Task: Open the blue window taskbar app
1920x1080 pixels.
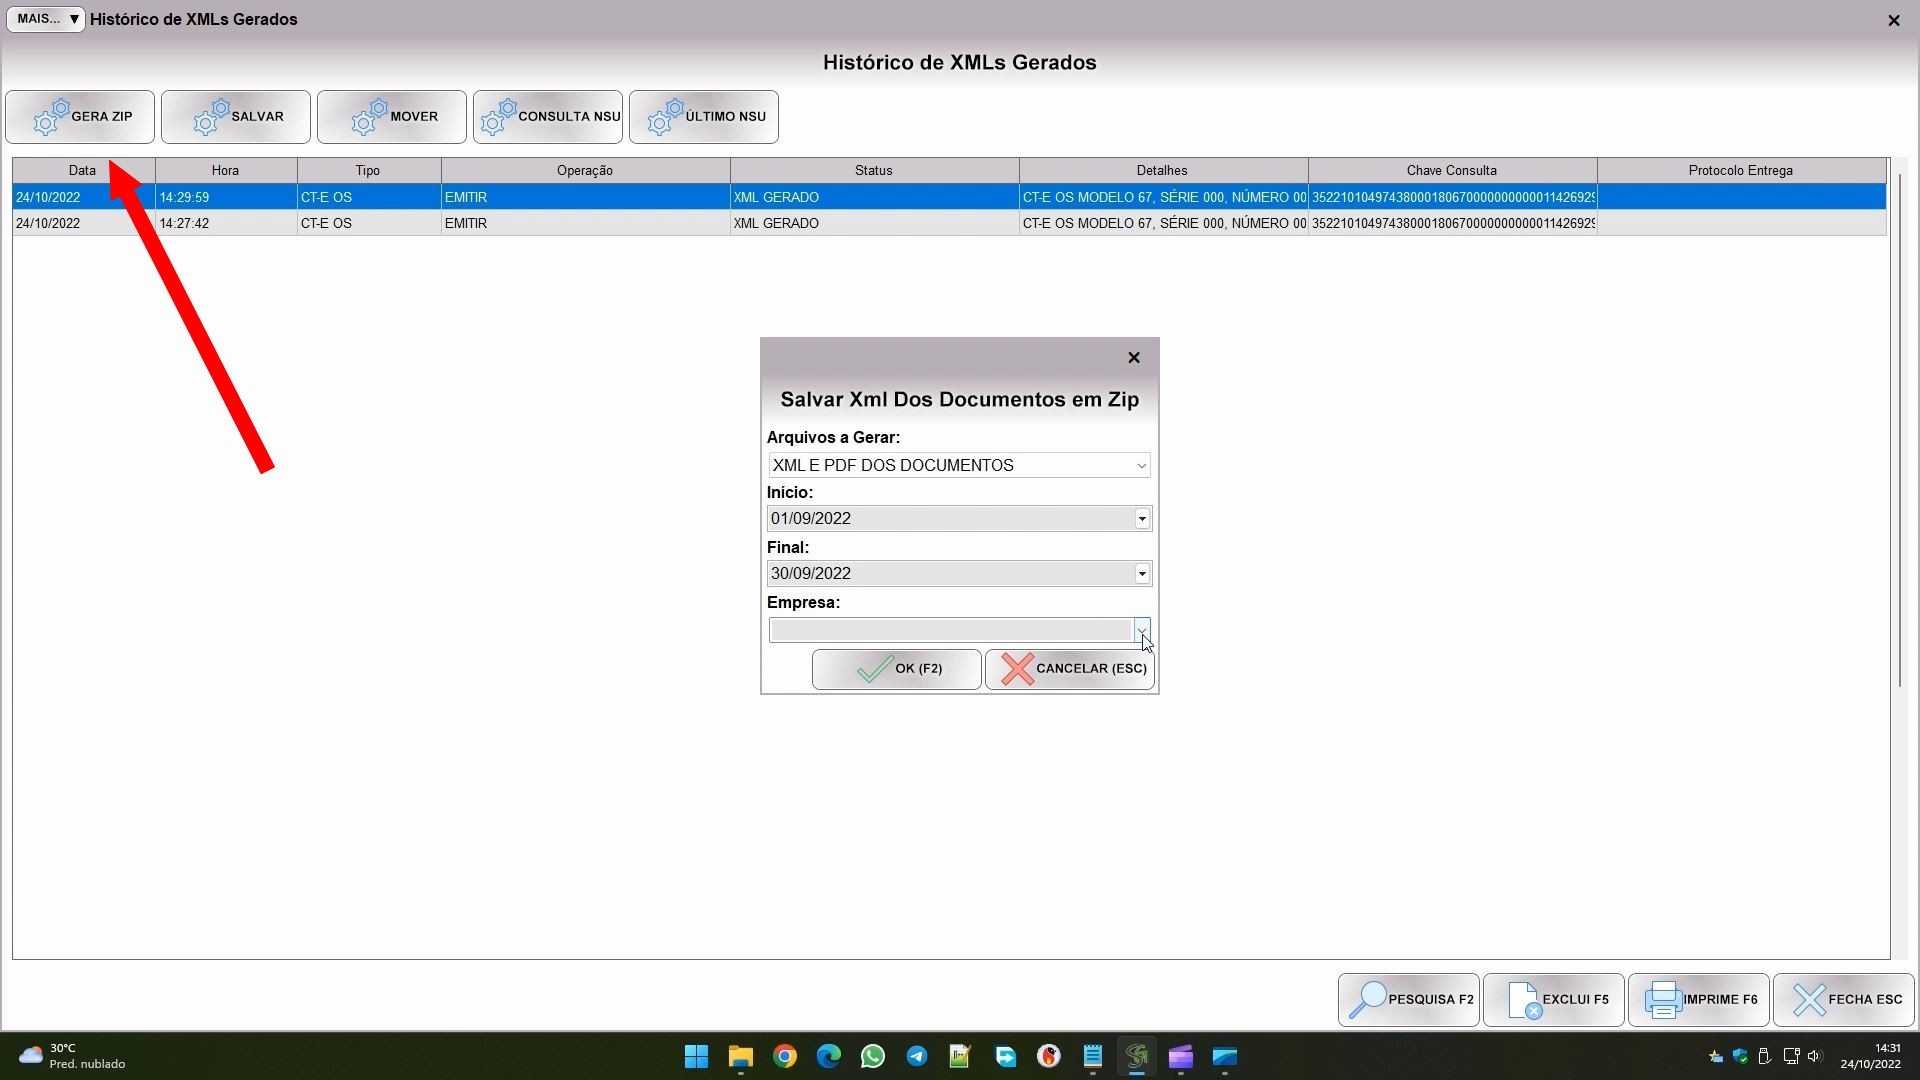Action: pyautogui.click(x=1225, y=1057)
